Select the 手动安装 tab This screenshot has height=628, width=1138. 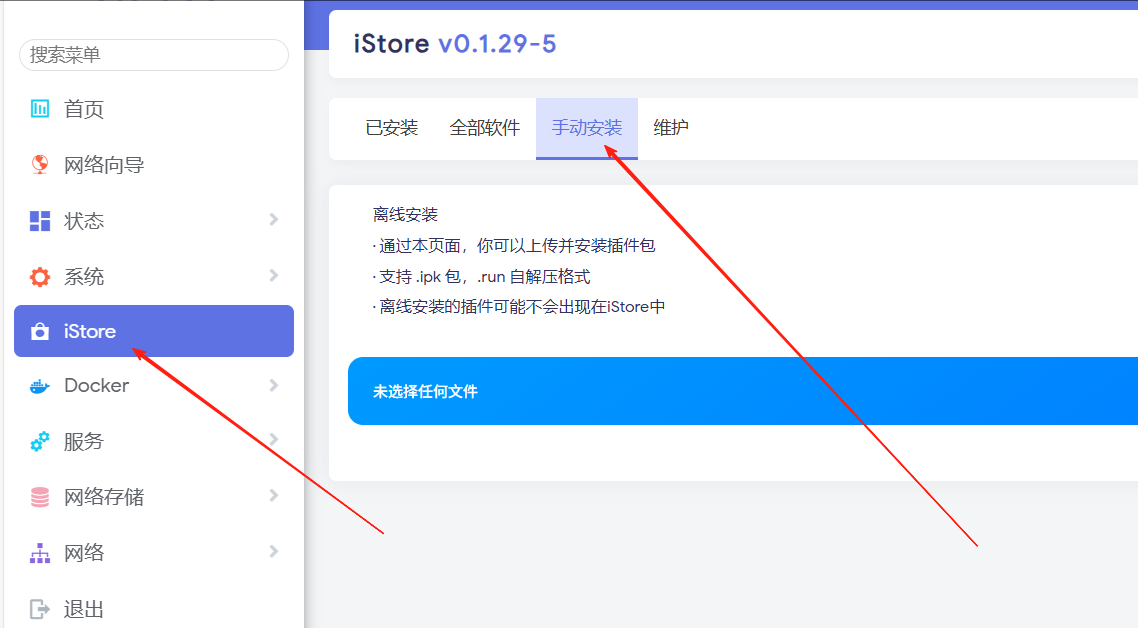pos(587,129)
